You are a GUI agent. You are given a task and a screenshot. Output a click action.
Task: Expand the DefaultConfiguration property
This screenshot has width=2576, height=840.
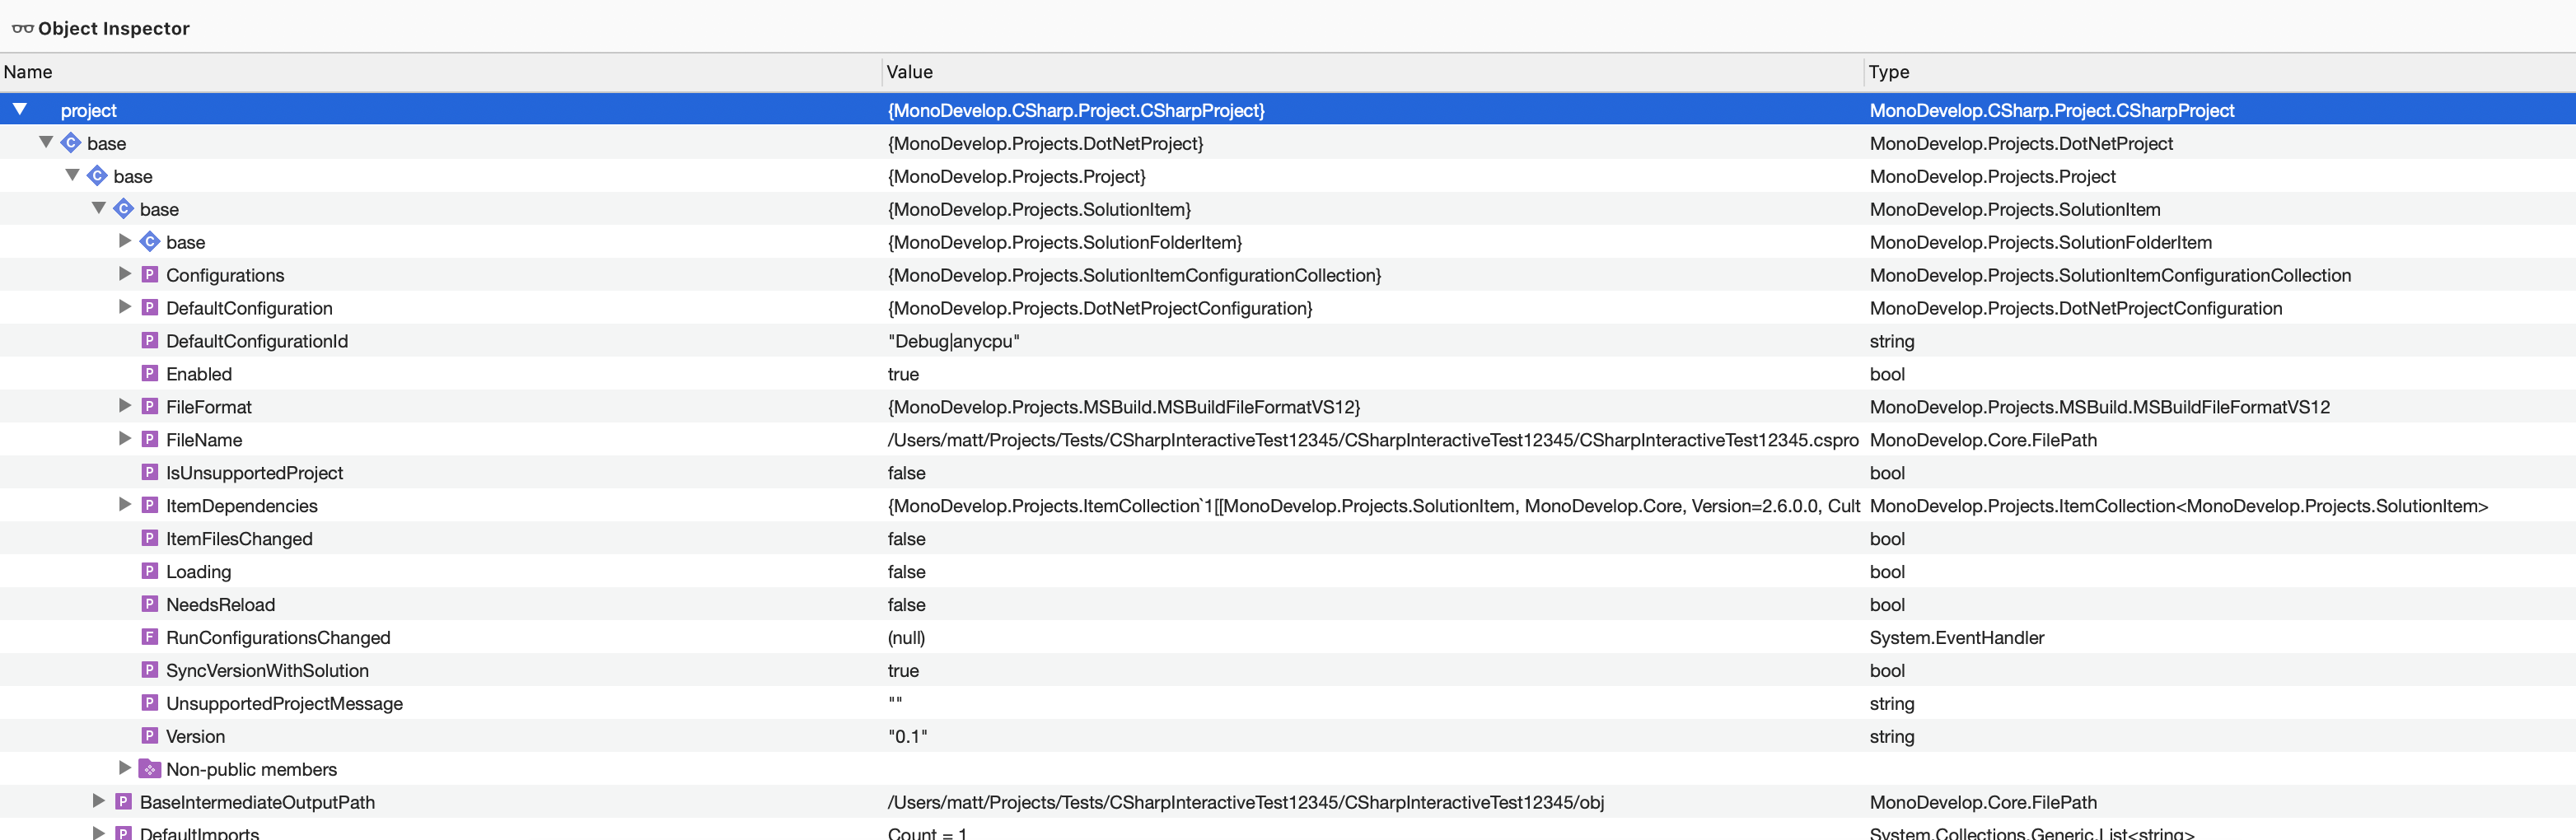pyautogui.click(x=125, y=307)
